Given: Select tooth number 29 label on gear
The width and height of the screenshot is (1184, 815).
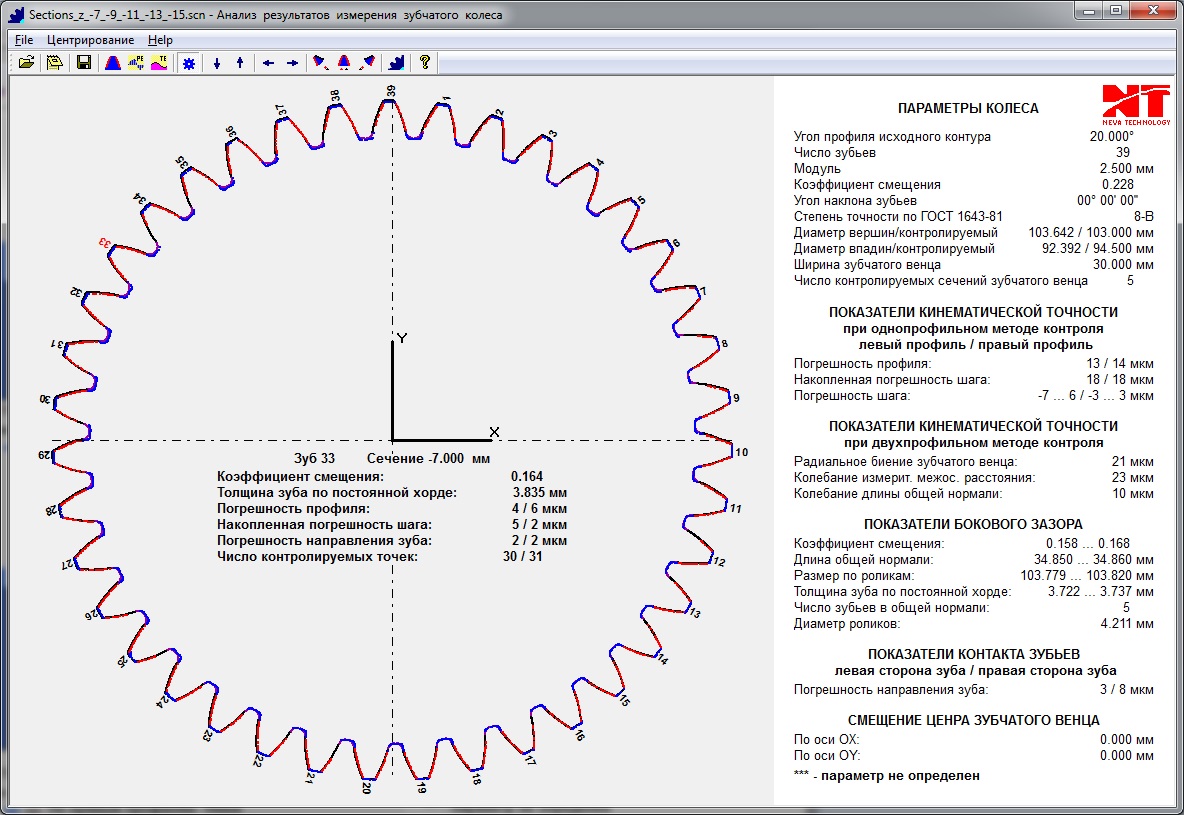Looking at the screenshot, I should tap(45, 455).
